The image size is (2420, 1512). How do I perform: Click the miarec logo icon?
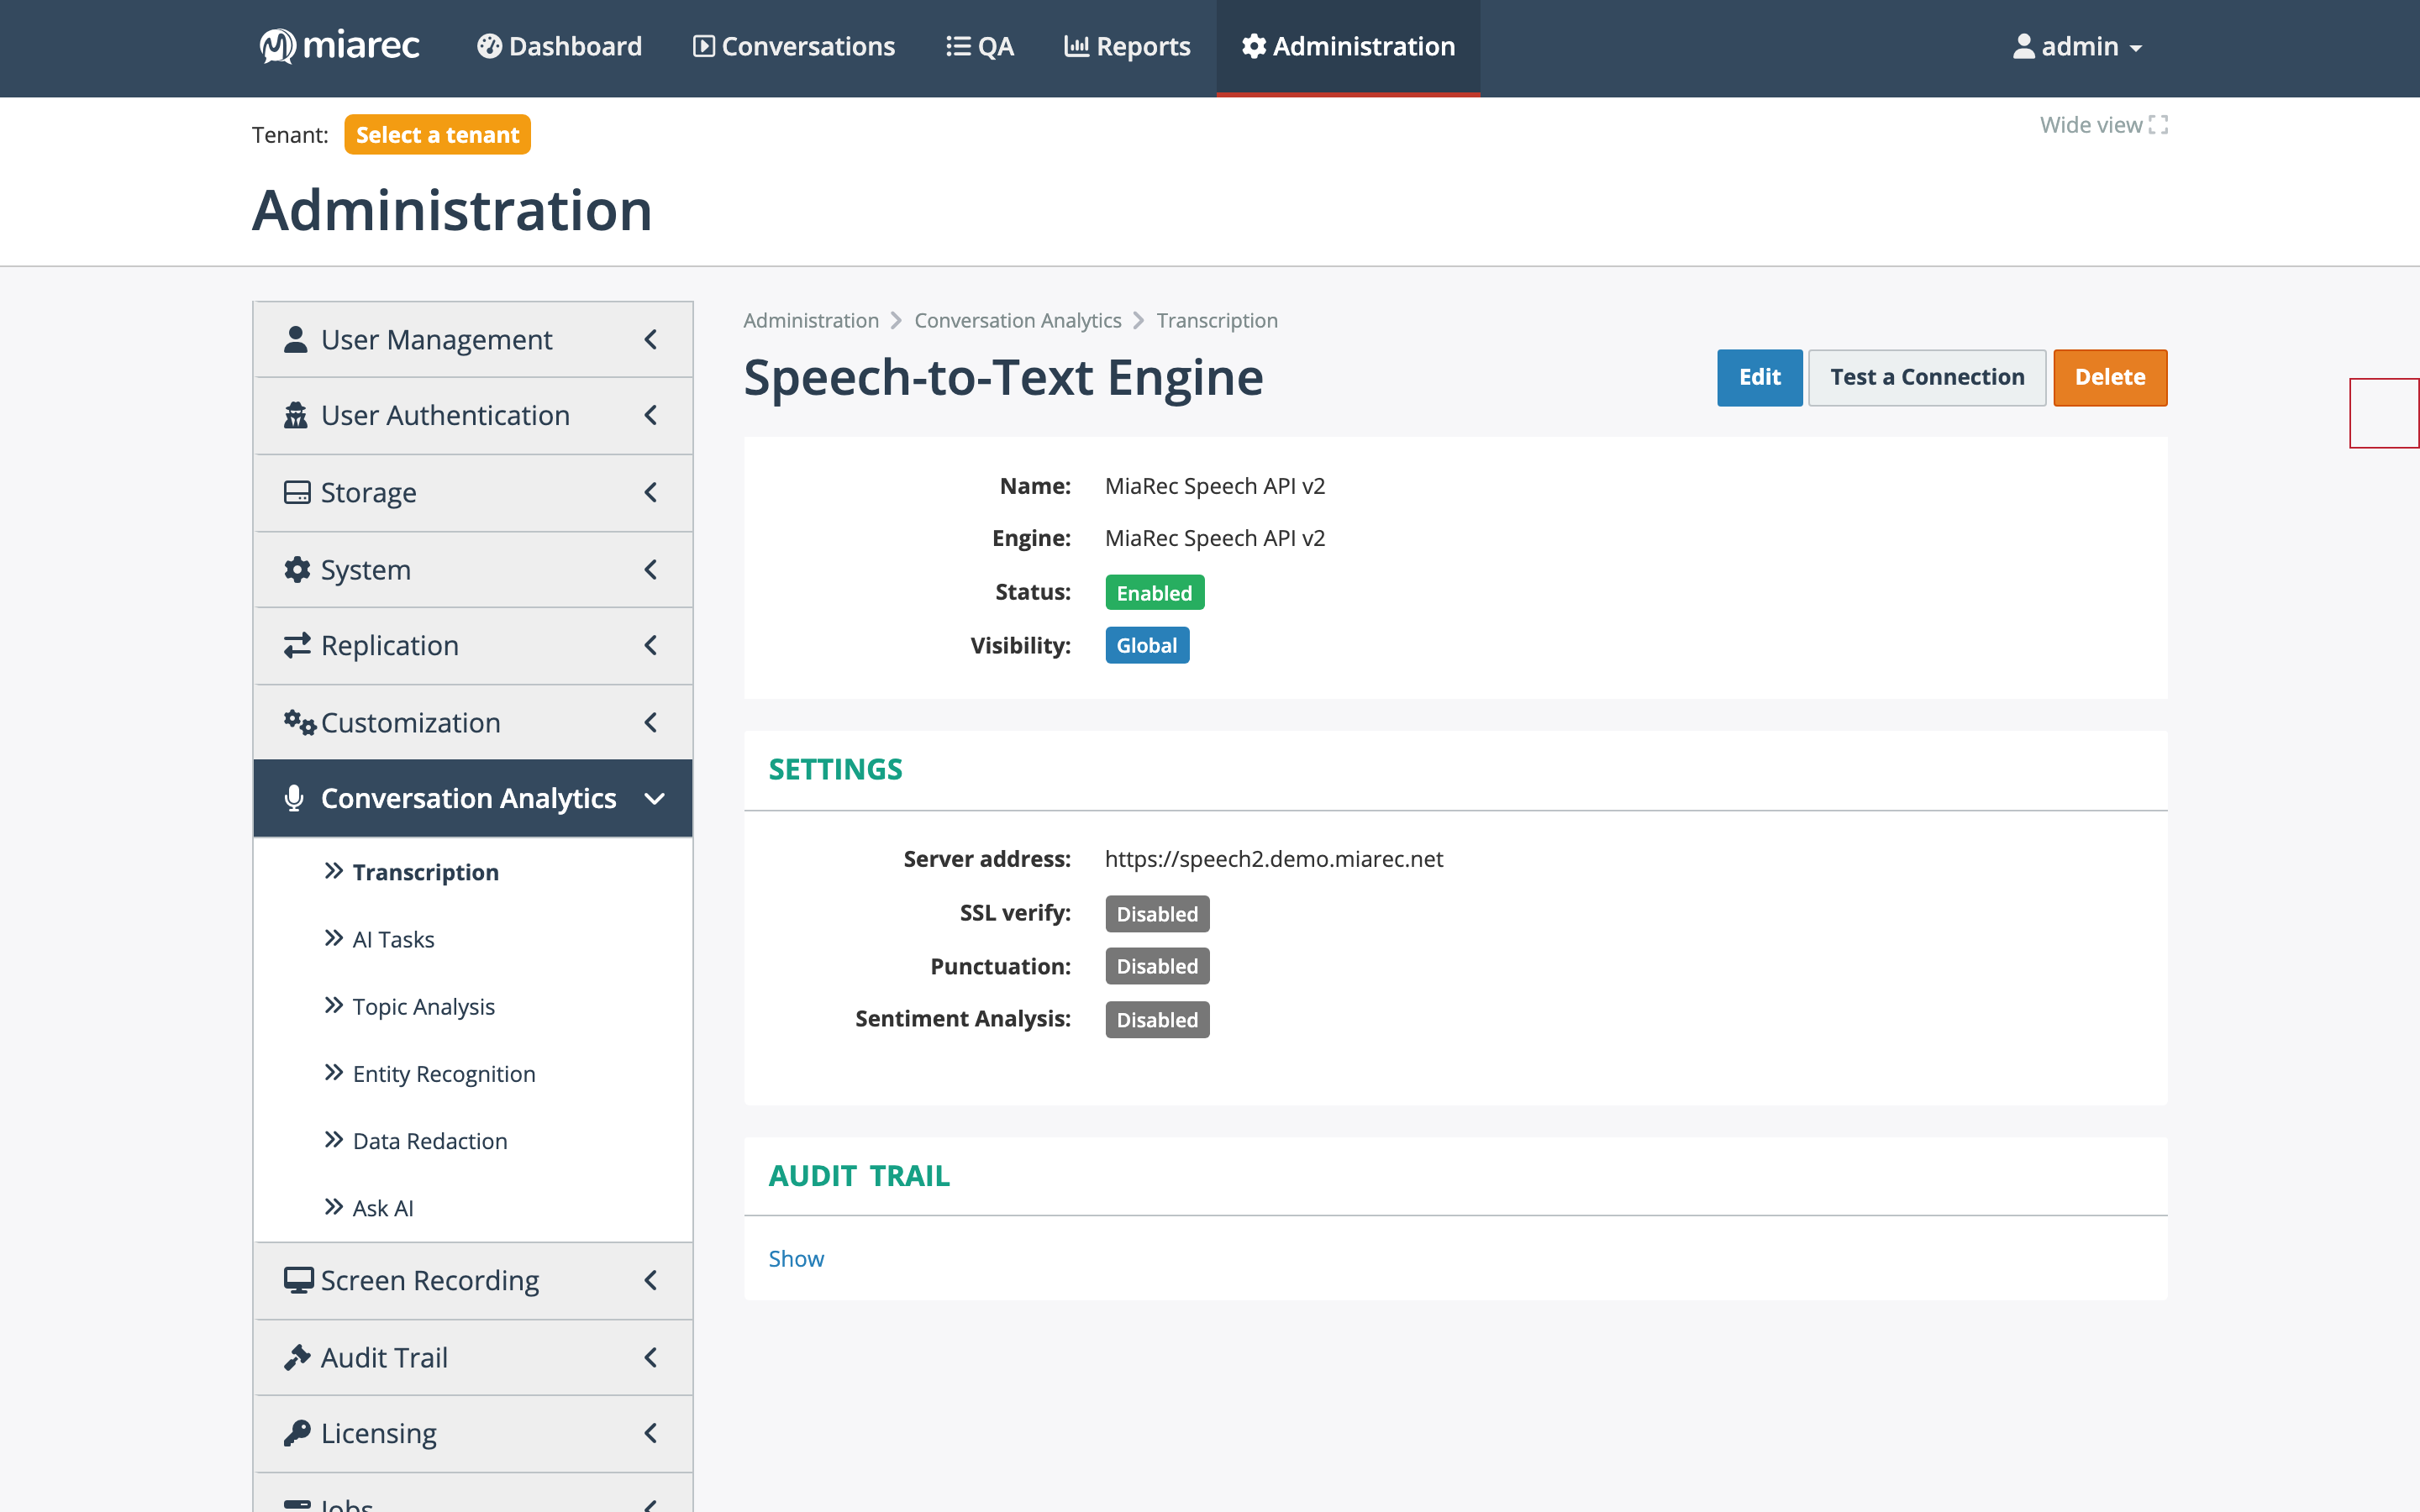277,46
